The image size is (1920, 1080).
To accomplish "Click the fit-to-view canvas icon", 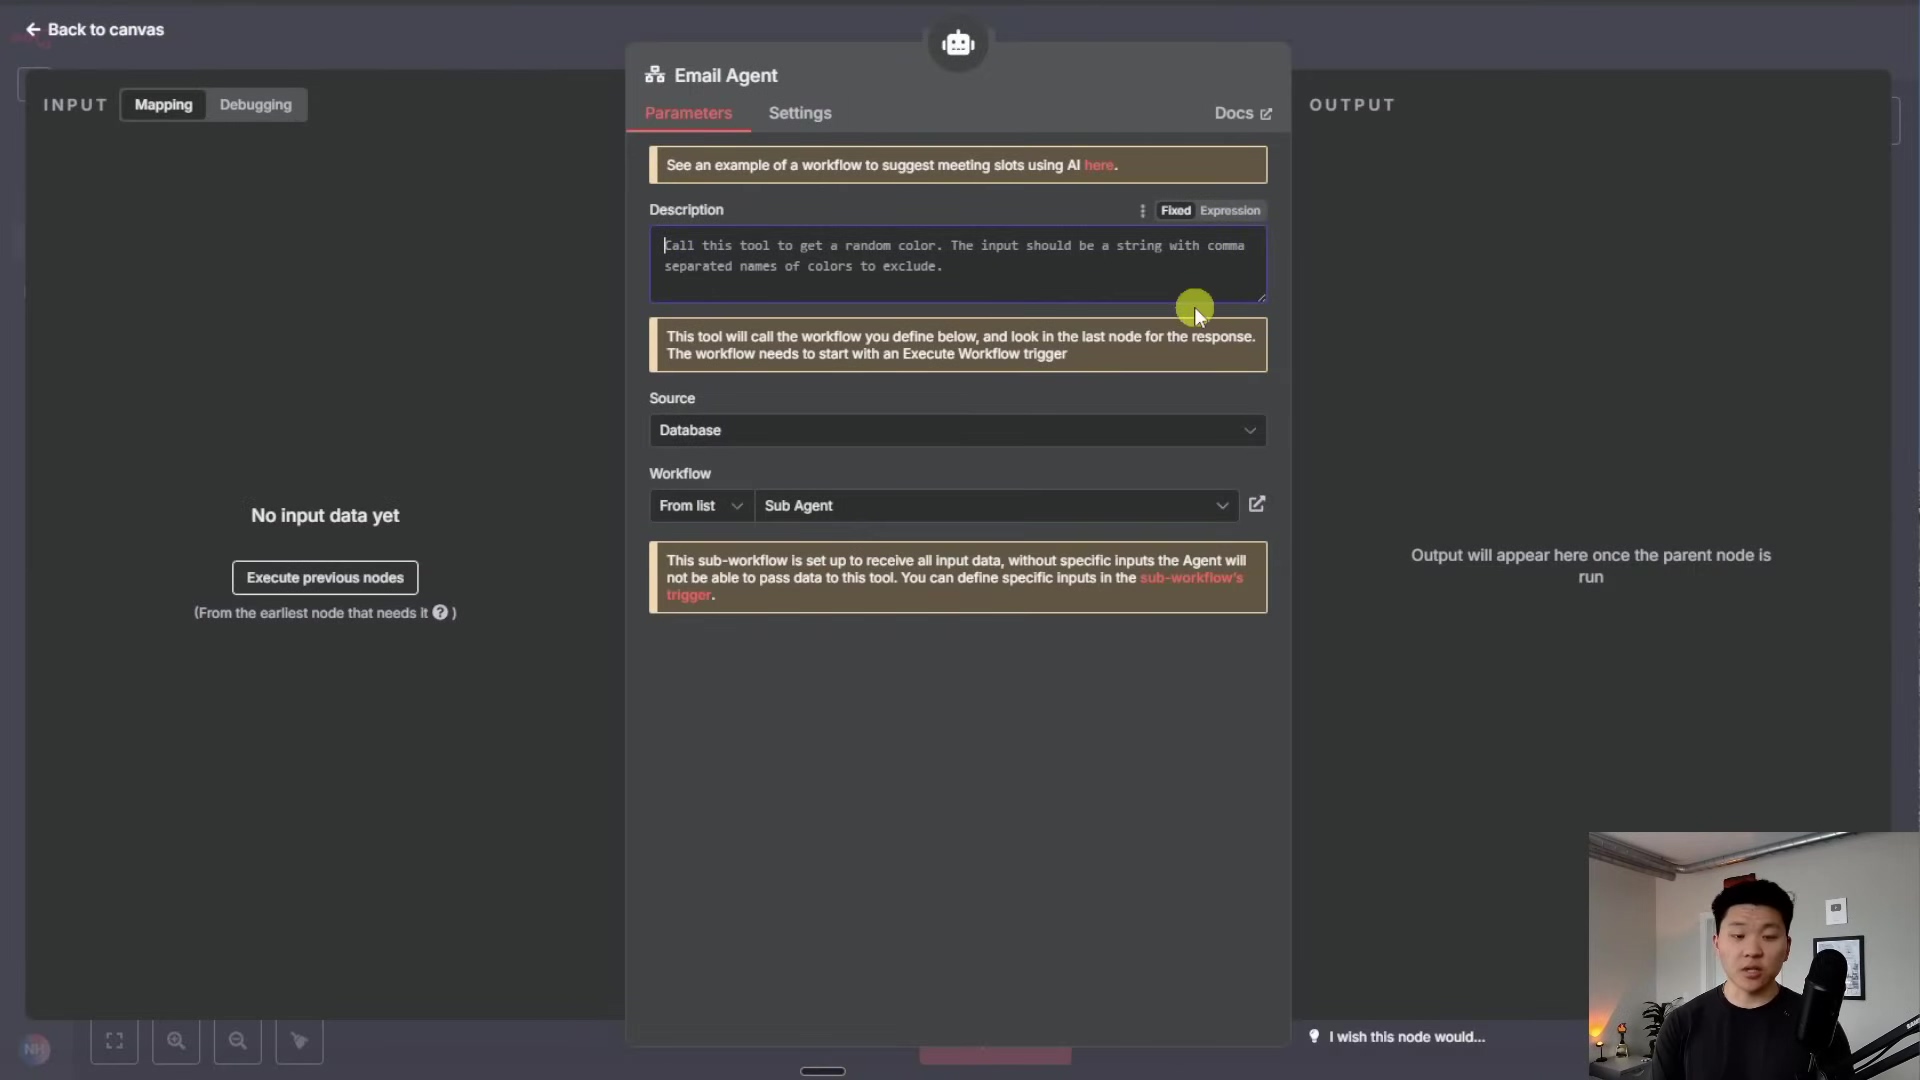I will 114,1041.
